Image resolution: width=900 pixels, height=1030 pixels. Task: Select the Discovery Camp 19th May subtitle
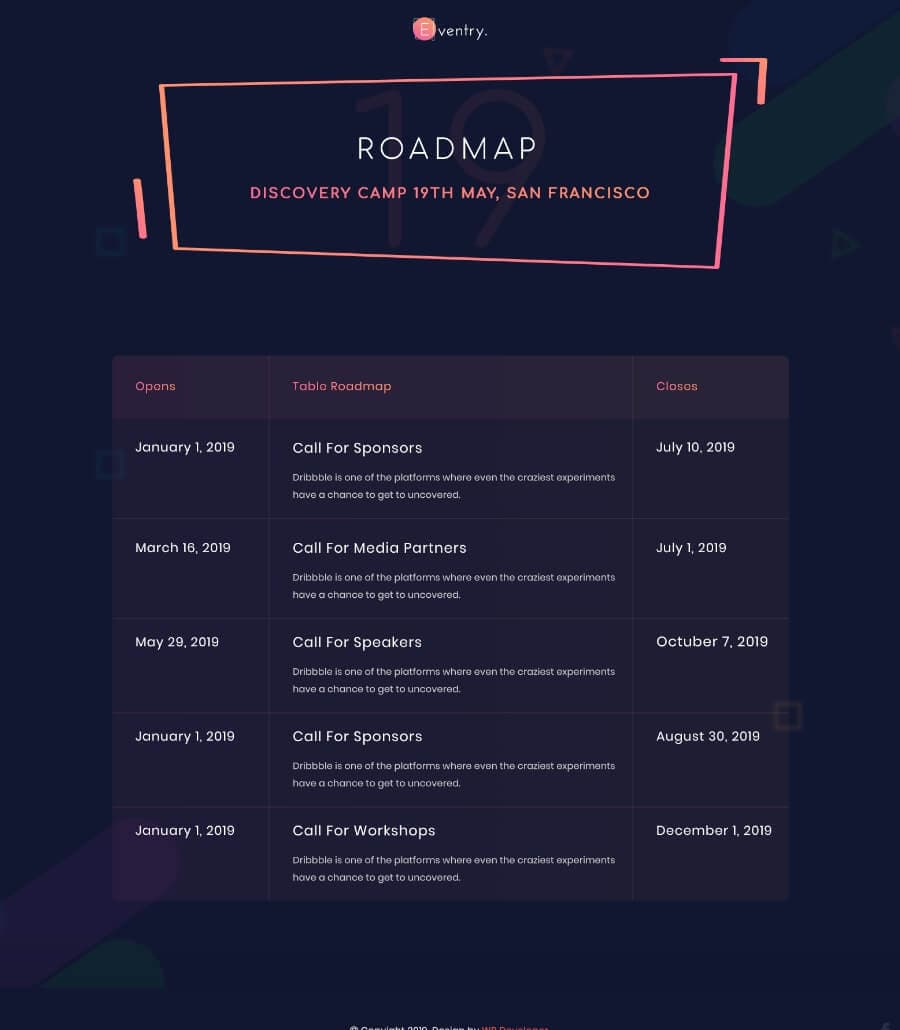450,193
